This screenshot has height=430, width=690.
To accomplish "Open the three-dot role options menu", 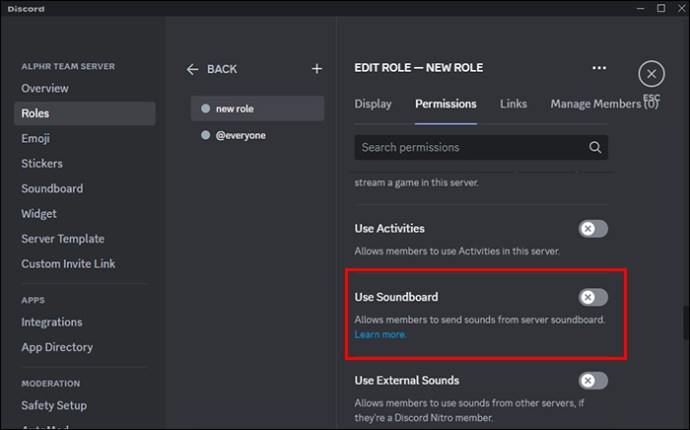I will (599, 68).
